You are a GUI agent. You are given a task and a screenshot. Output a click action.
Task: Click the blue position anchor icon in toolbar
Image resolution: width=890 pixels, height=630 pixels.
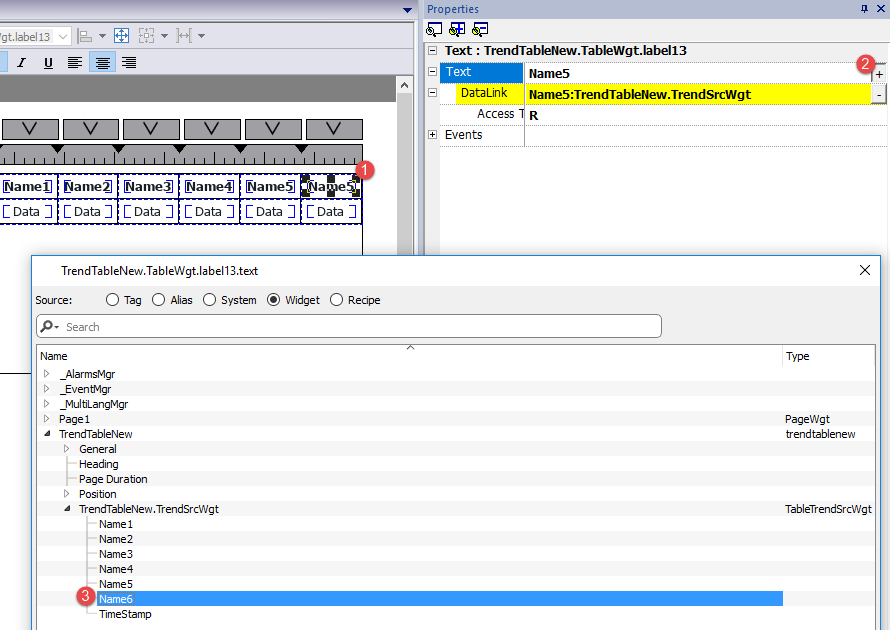tap(122, 35)
